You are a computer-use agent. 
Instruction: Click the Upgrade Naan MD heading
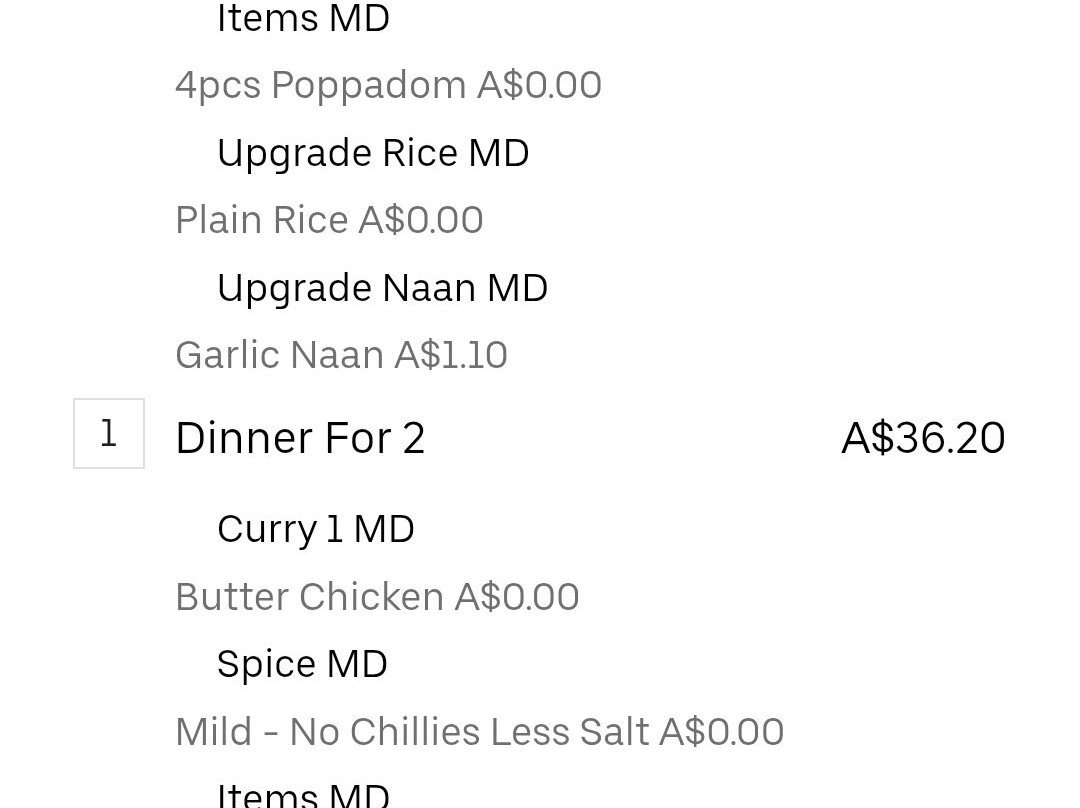pyautogui.click(x=382, y=288)
